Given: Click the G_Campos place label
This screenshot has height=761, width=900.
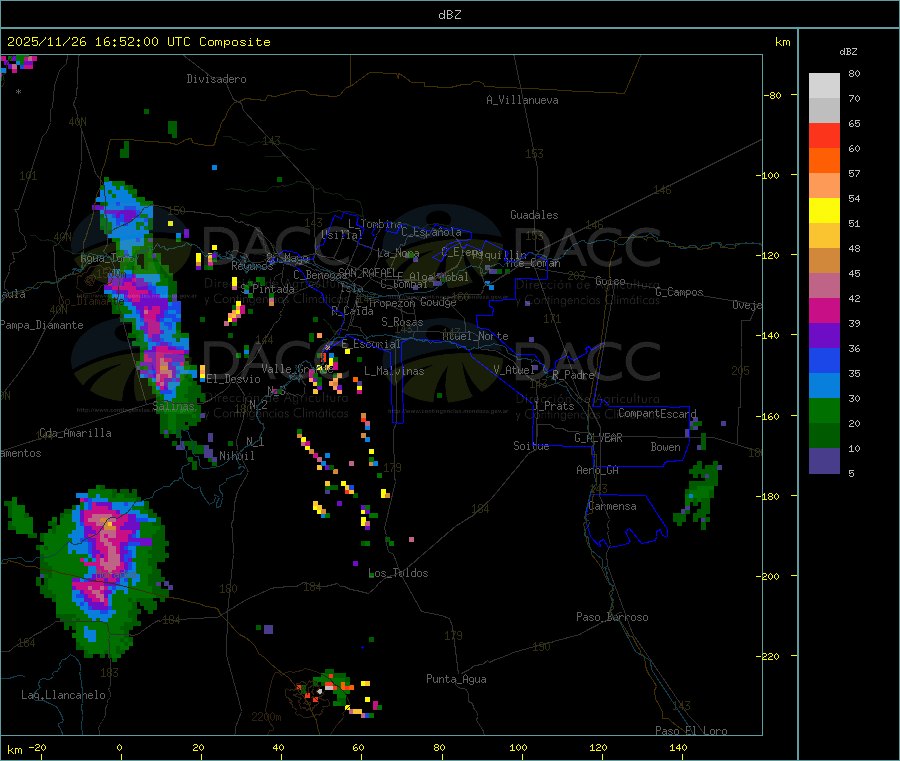Looking at the screenshot, I should (680, 292).
